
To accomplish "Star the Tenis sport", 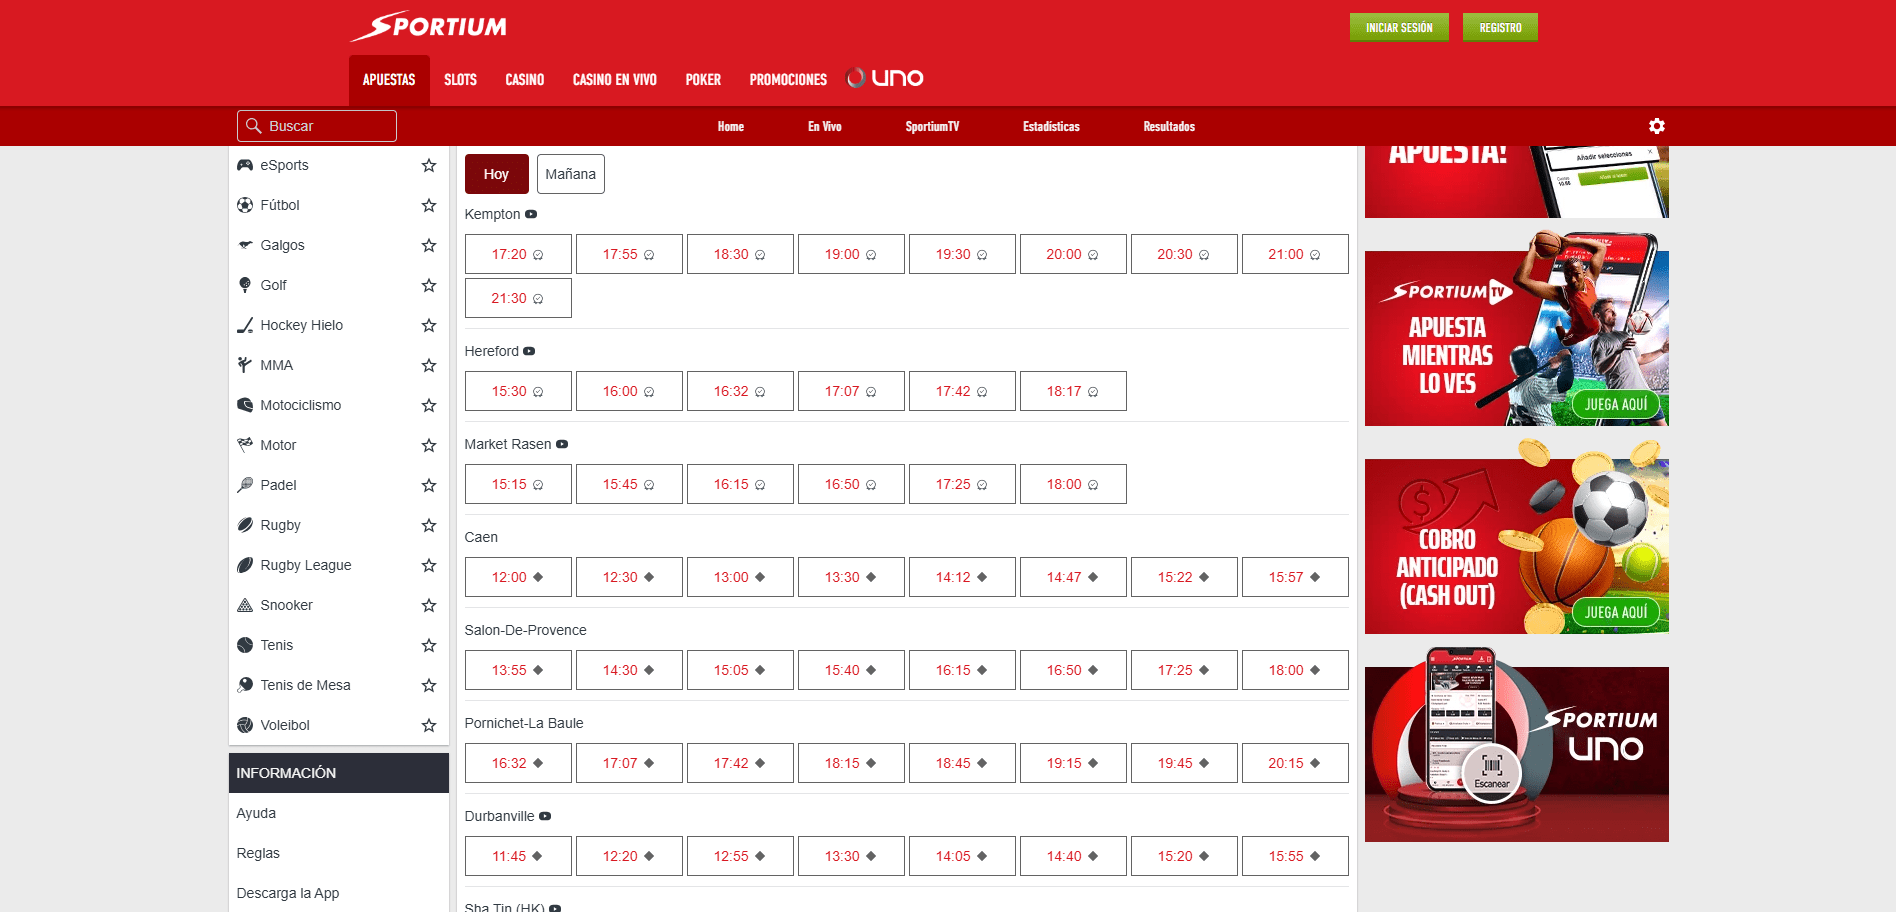I will [429, 645].
